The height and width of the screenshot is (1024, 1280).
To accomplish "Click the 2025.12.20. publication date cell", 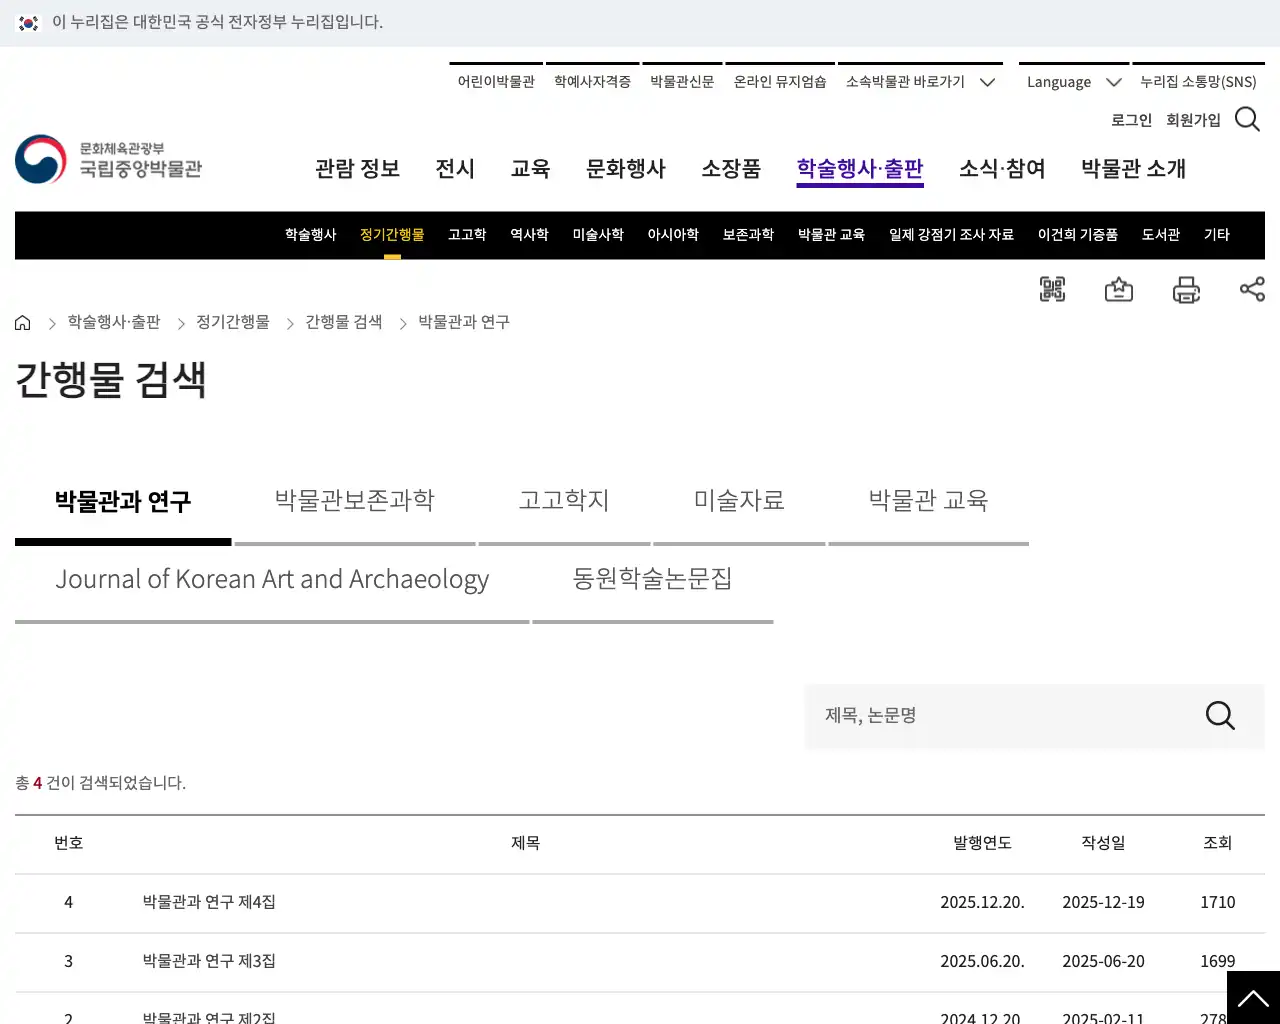I will 982,903.
